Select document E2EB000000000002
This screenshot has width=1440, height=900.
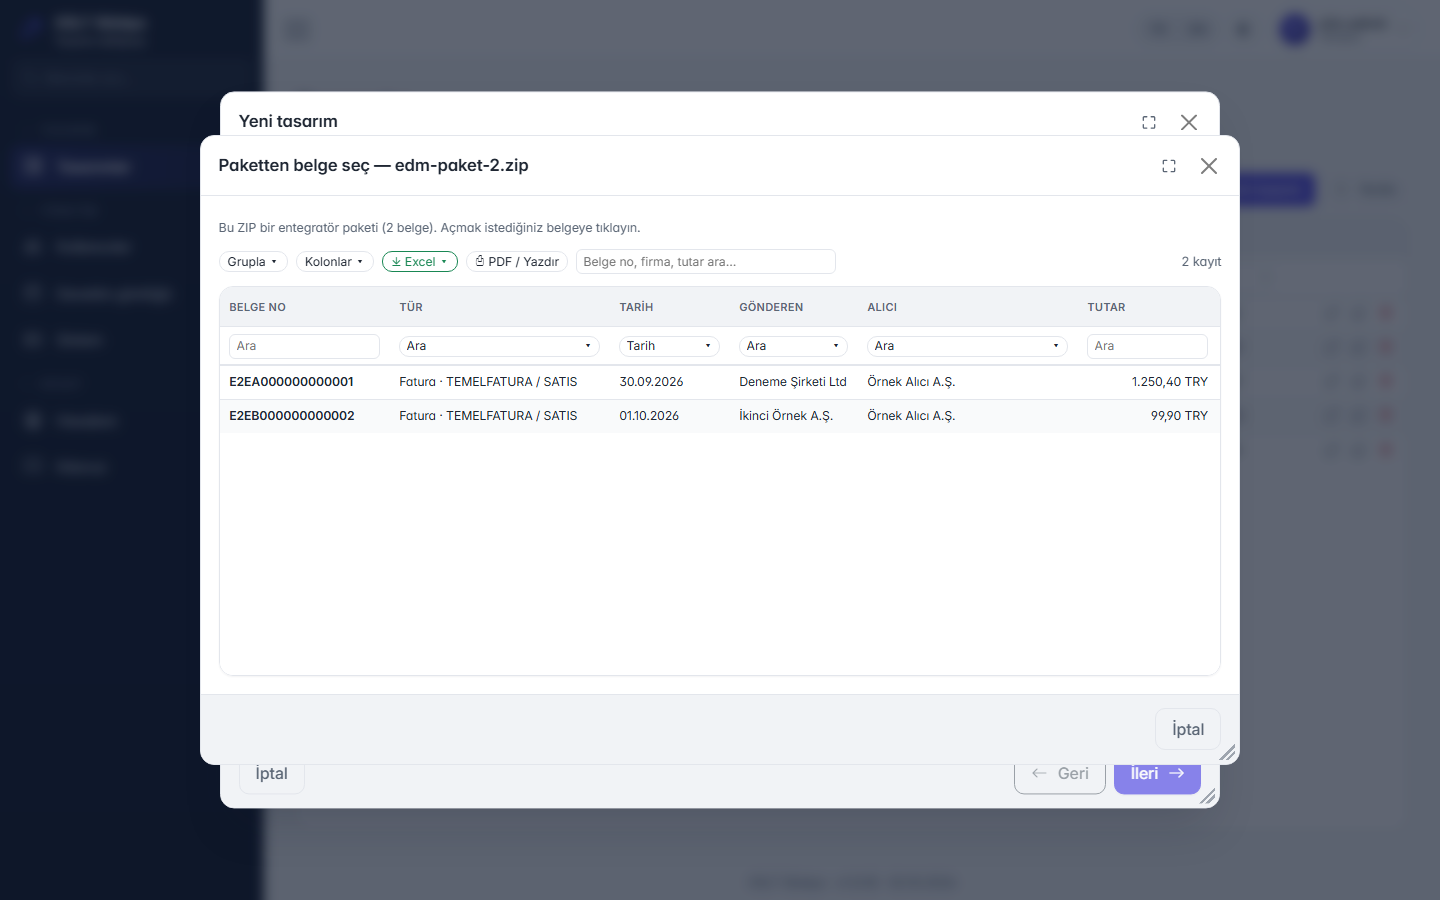click(292, 416)
